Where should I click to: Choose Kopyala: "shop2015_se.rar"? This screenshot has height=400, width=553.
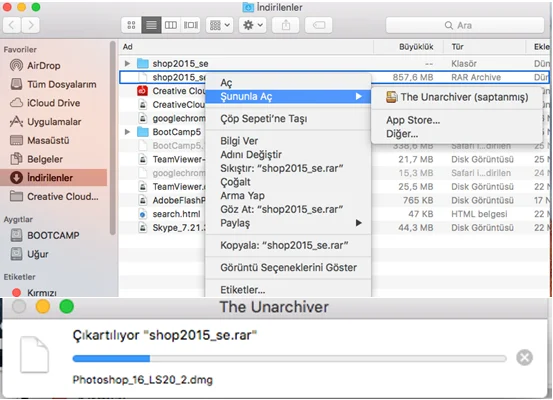click(288, 245)
